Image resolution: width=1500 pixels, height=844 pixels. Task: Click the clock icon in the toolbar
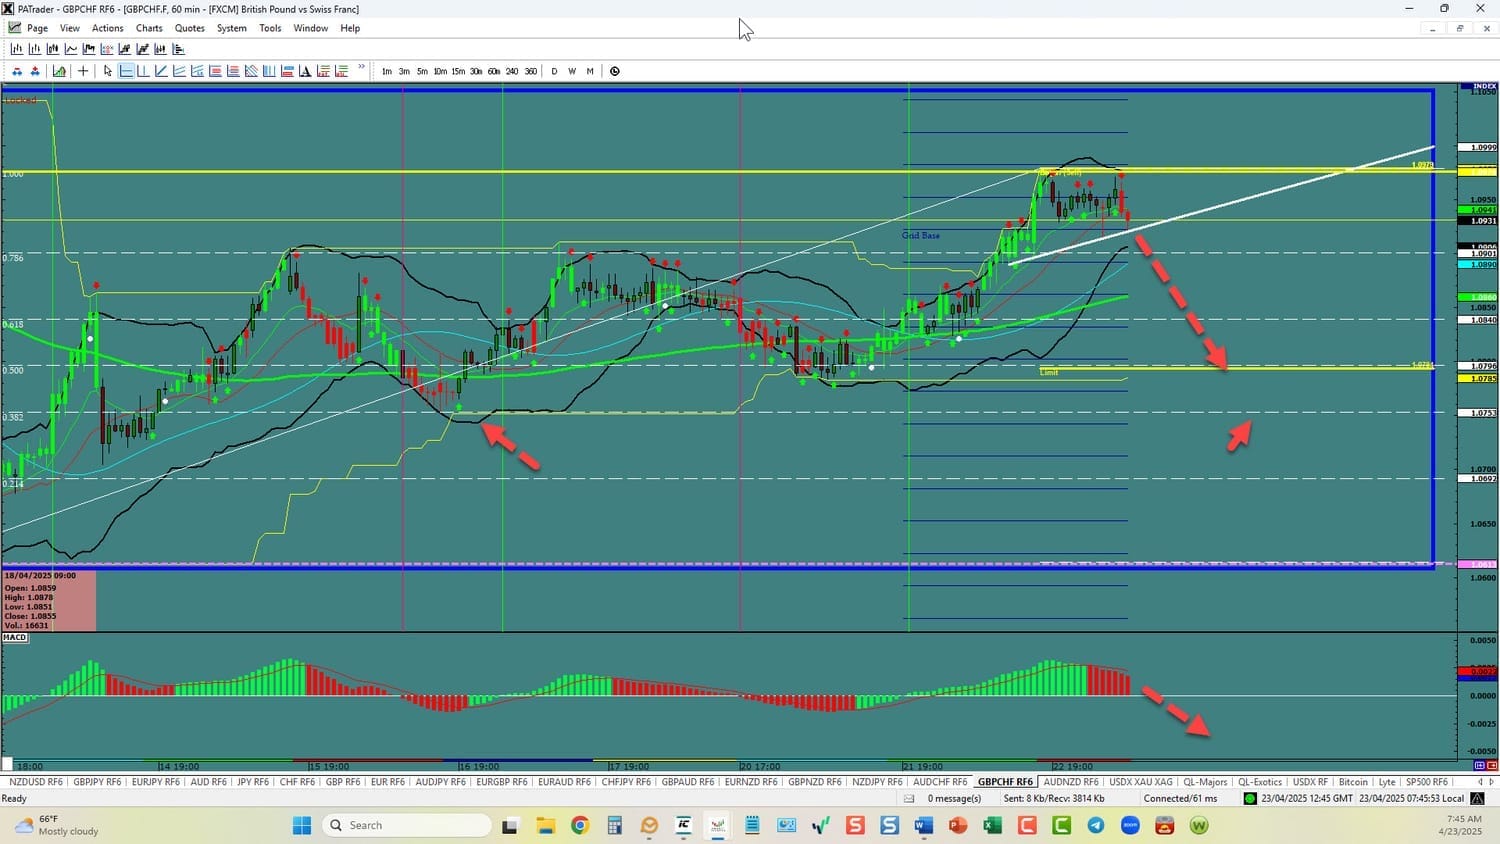[x=615, y=71]
